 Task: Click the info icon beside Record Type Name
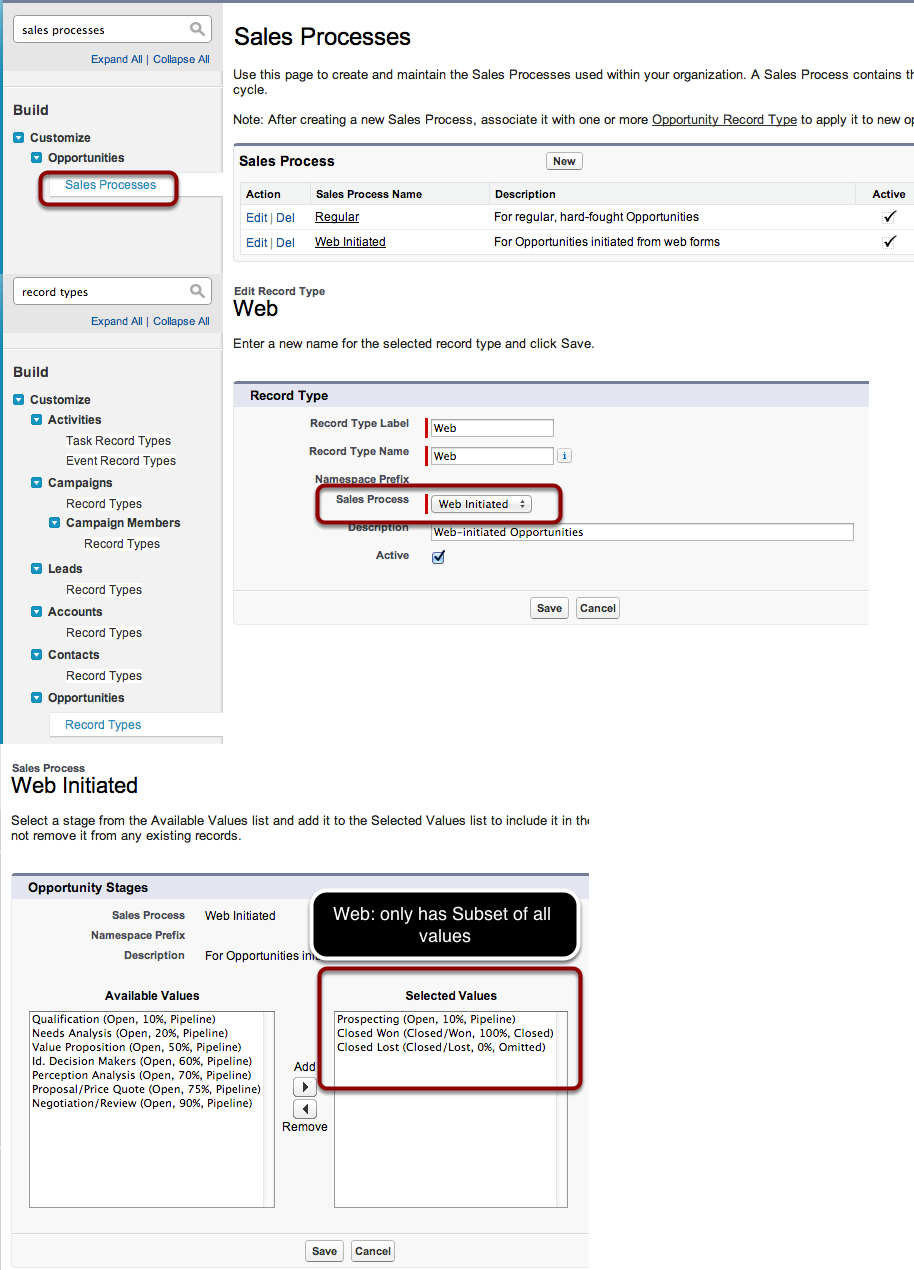564,456
